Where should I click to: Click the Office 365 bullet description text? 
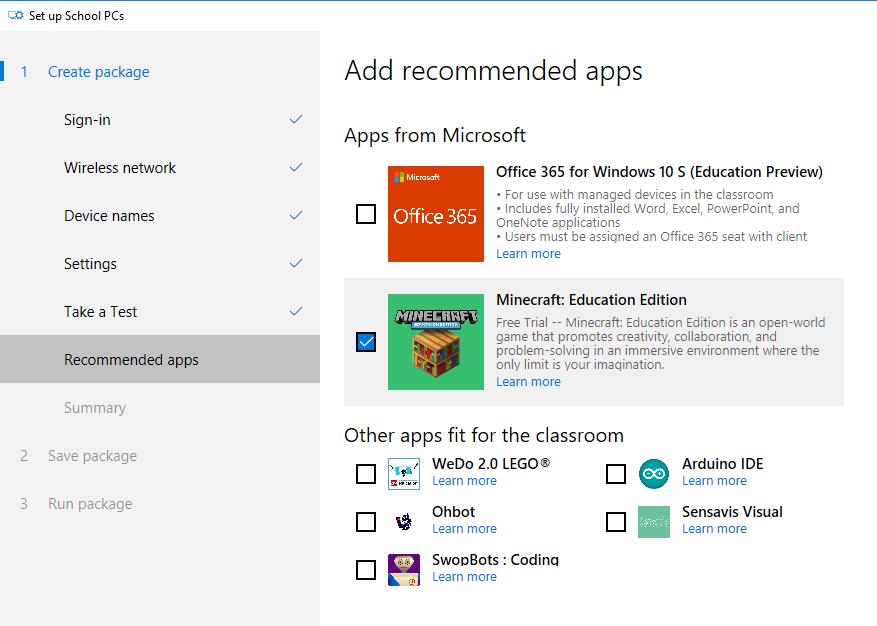652,215
